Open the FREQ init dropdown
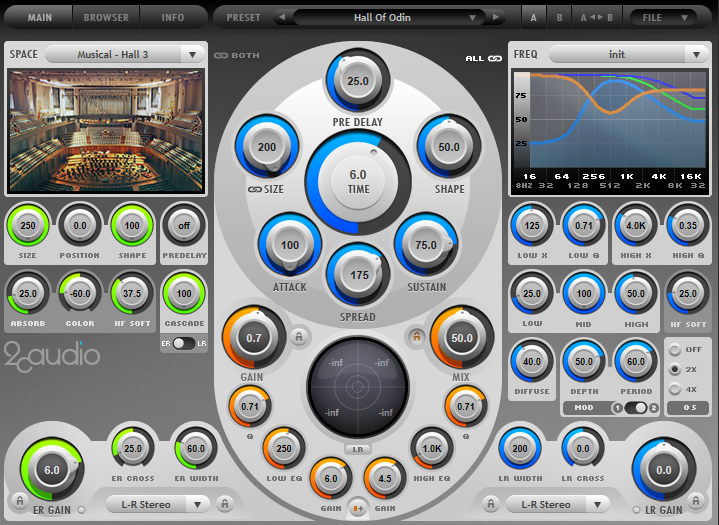 629,55
